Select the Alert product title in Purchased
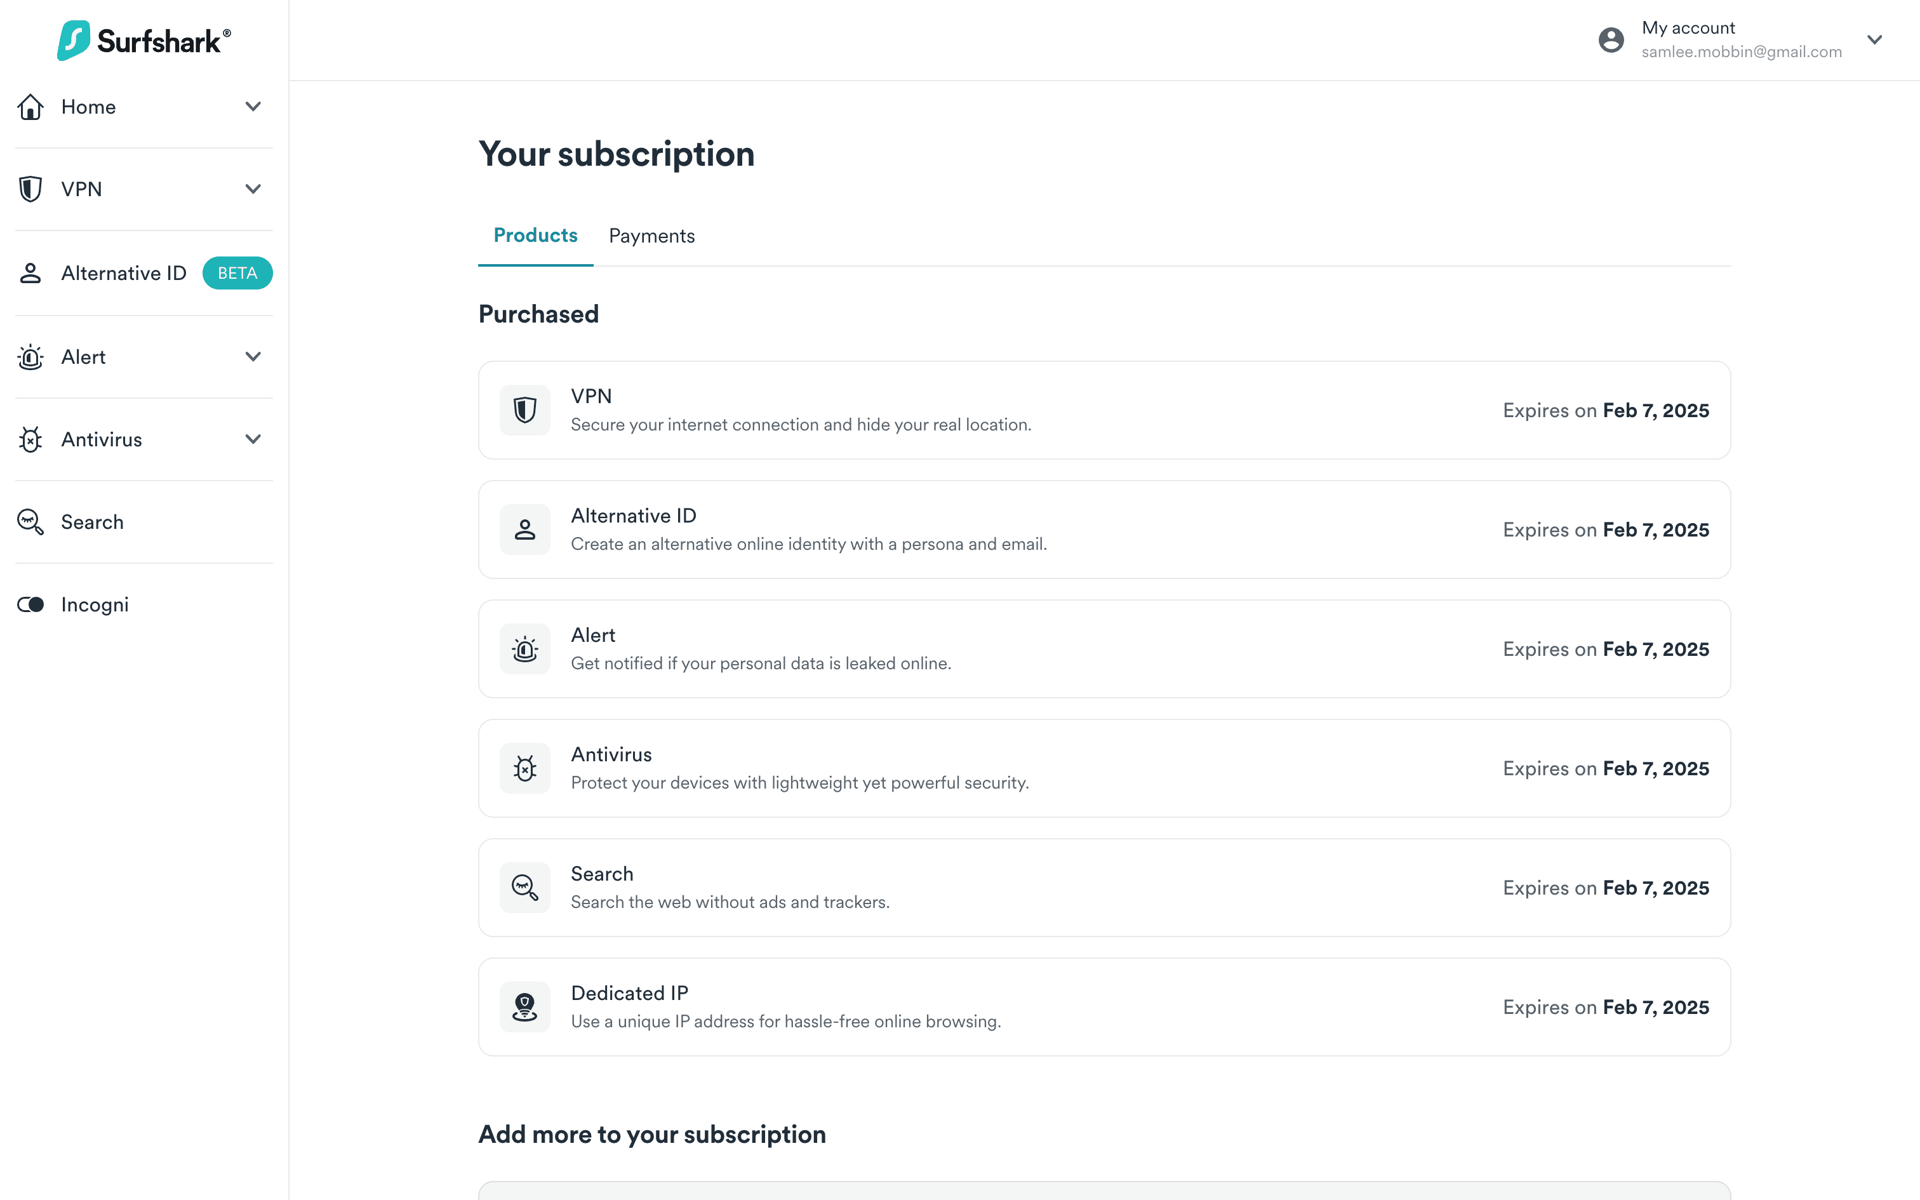The image size is (1920, 1200). pyautogui.click(x=593, y=635)
